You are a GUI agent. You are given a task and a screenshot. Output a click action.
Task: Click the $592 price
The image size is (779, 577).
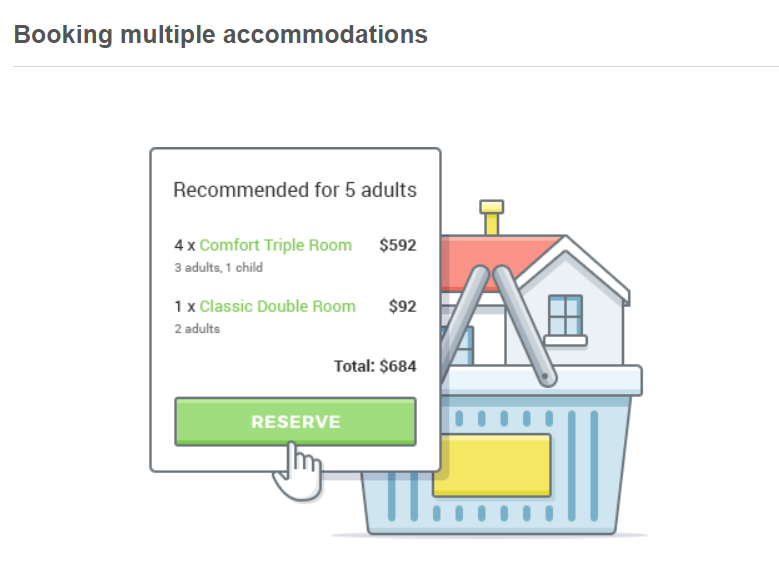[398, 245]
